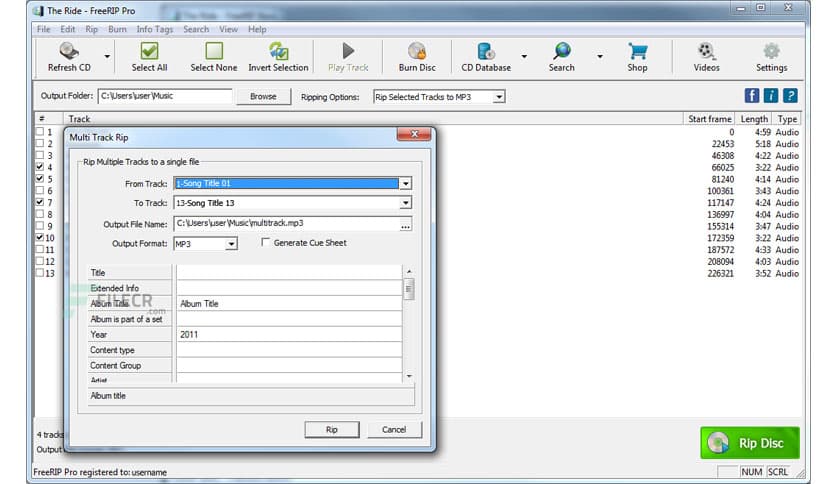
Task: Open the Help menu
Action: [257, 29]
